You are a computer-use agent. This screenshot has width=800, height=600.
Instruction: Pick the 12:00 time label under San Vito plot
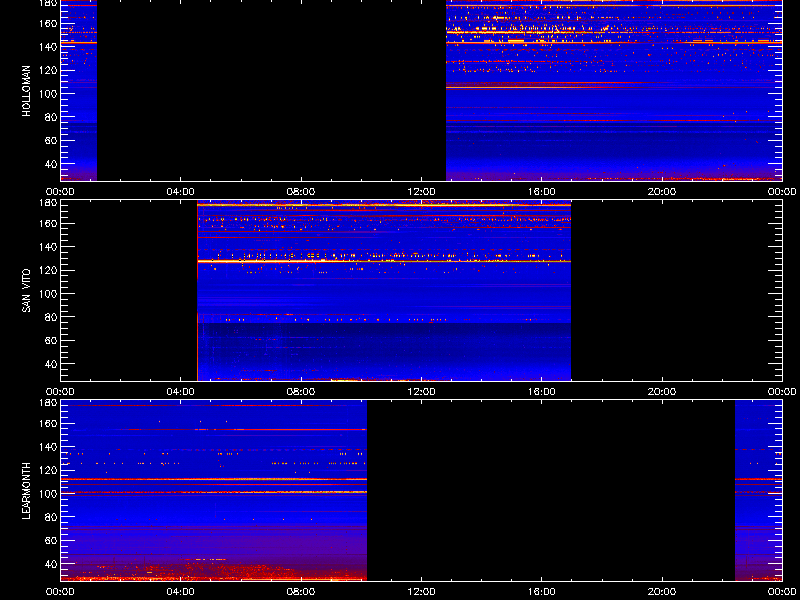[x=421, y=392]
